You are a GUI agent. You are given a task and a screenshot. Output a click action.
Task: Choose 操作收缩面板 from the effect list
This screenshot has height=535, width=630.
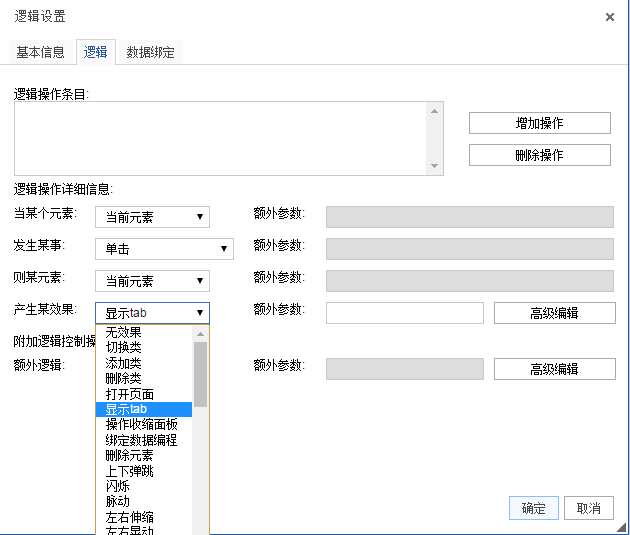pos(144,425)
